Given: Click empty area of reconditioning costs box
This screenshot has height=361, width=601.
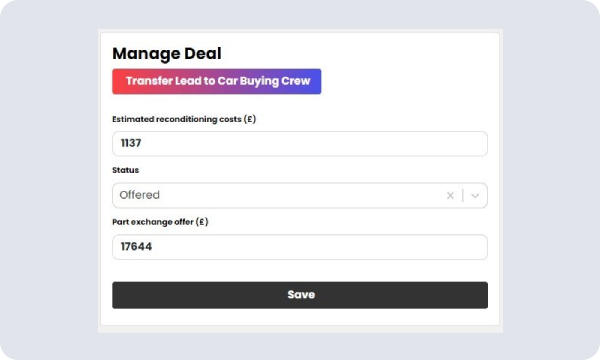Looking at the screenshot, I should (x=314, y=144).
